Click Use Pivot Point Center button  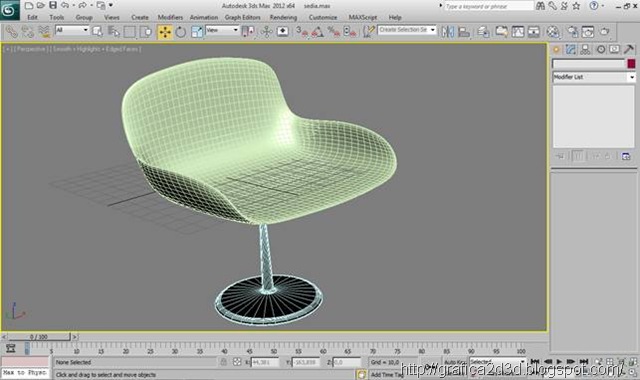(248, 31)
